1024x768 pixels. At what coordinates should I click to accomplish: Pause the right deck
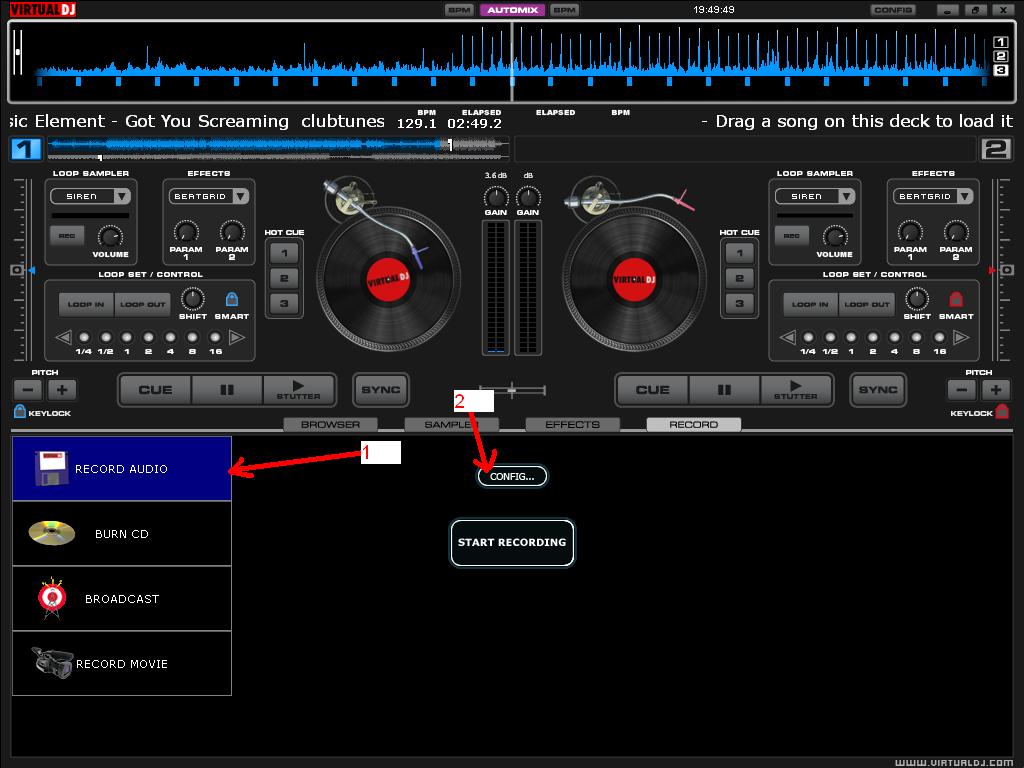(x=724, y=390)
